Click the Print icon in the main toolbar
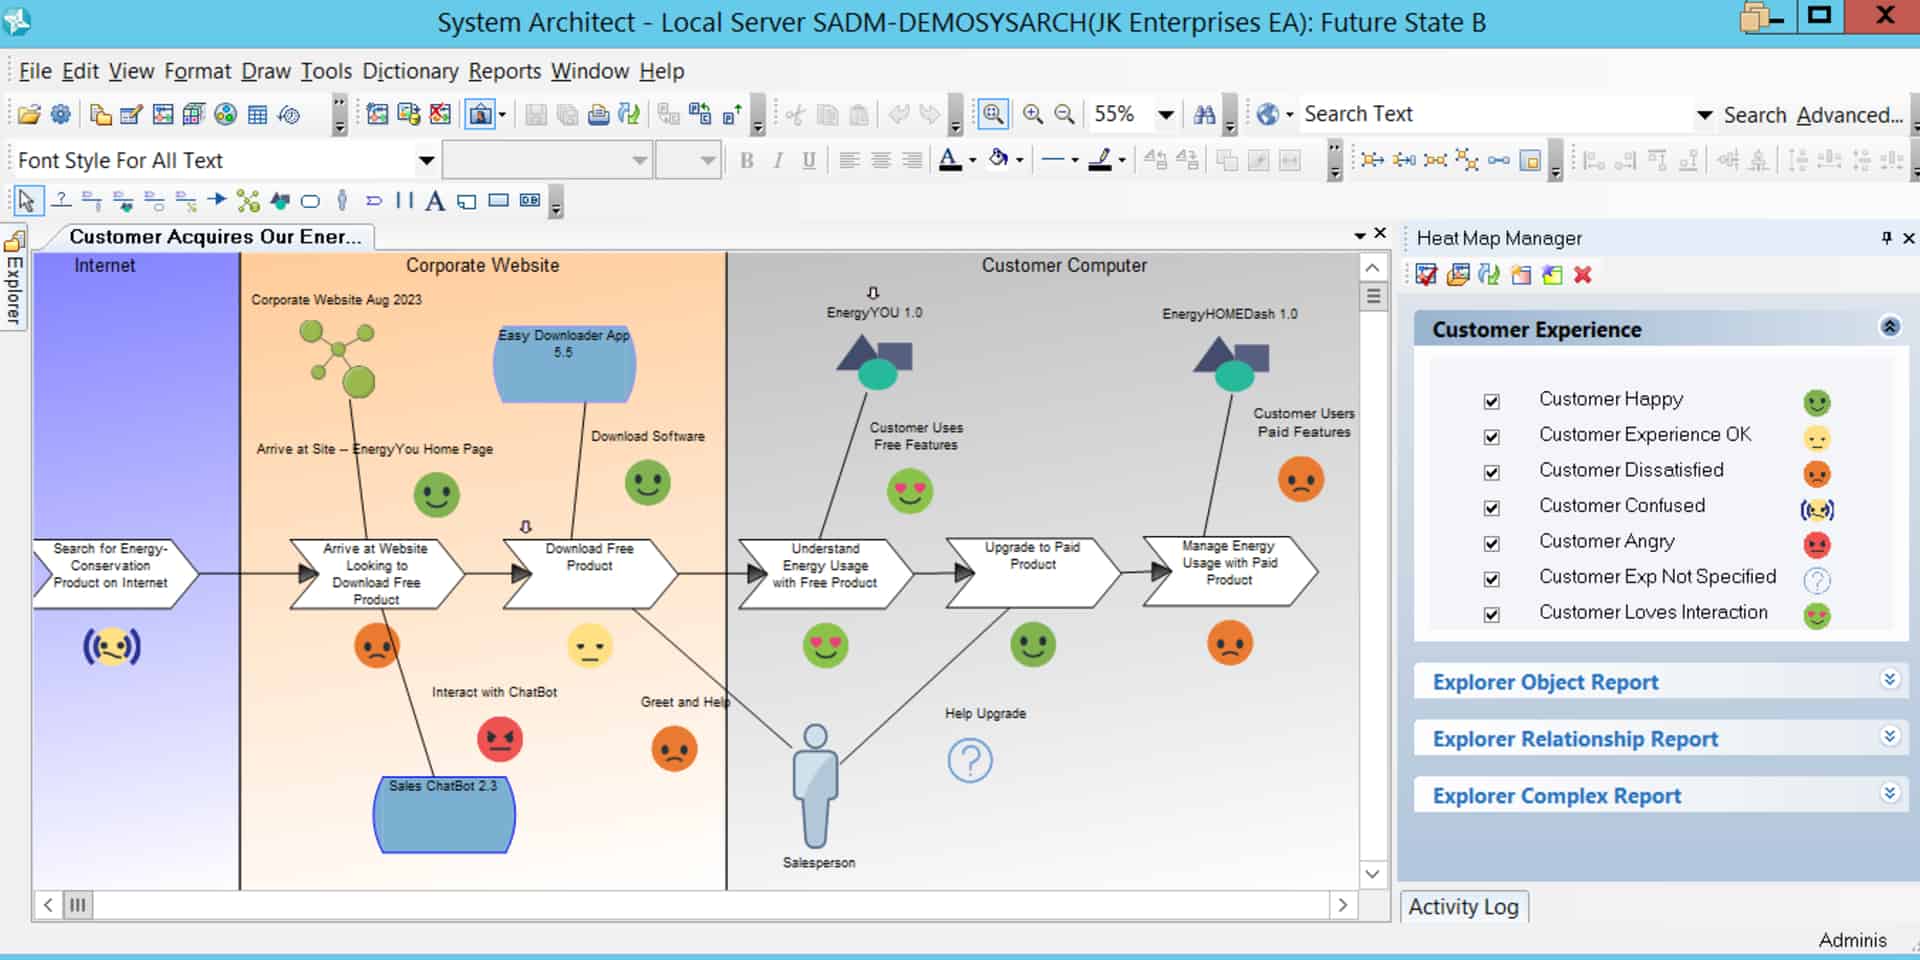Viewport: 1920px width, 960px height. pos(599,114)
